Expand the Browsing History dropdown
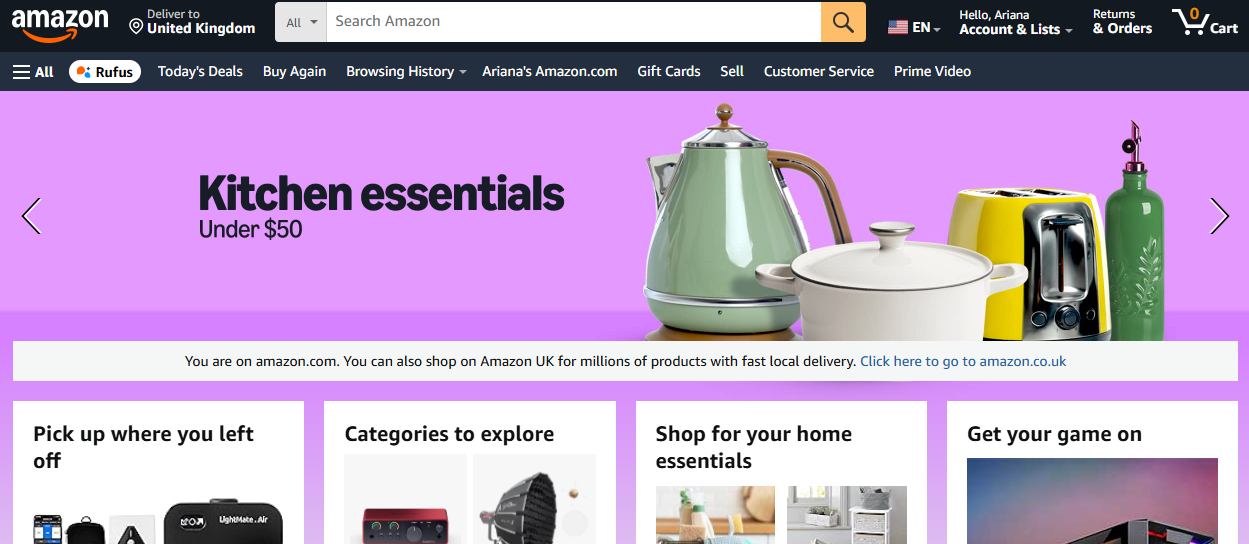 [406, 71]
